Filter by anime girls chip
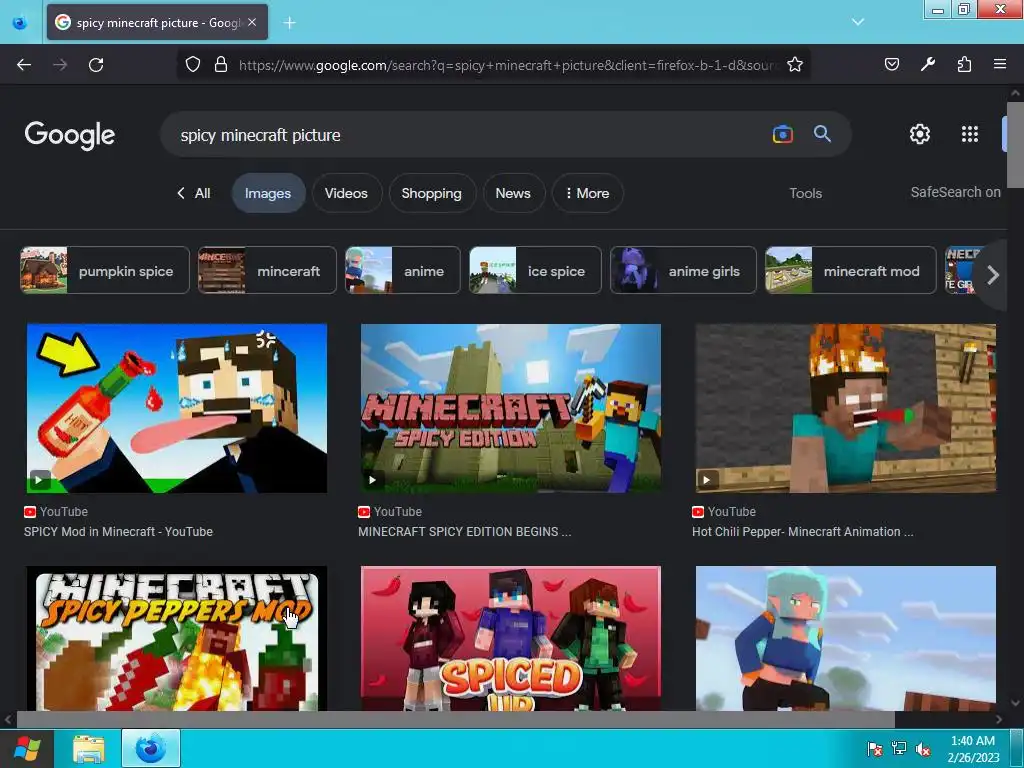 [x=683, y=270]
